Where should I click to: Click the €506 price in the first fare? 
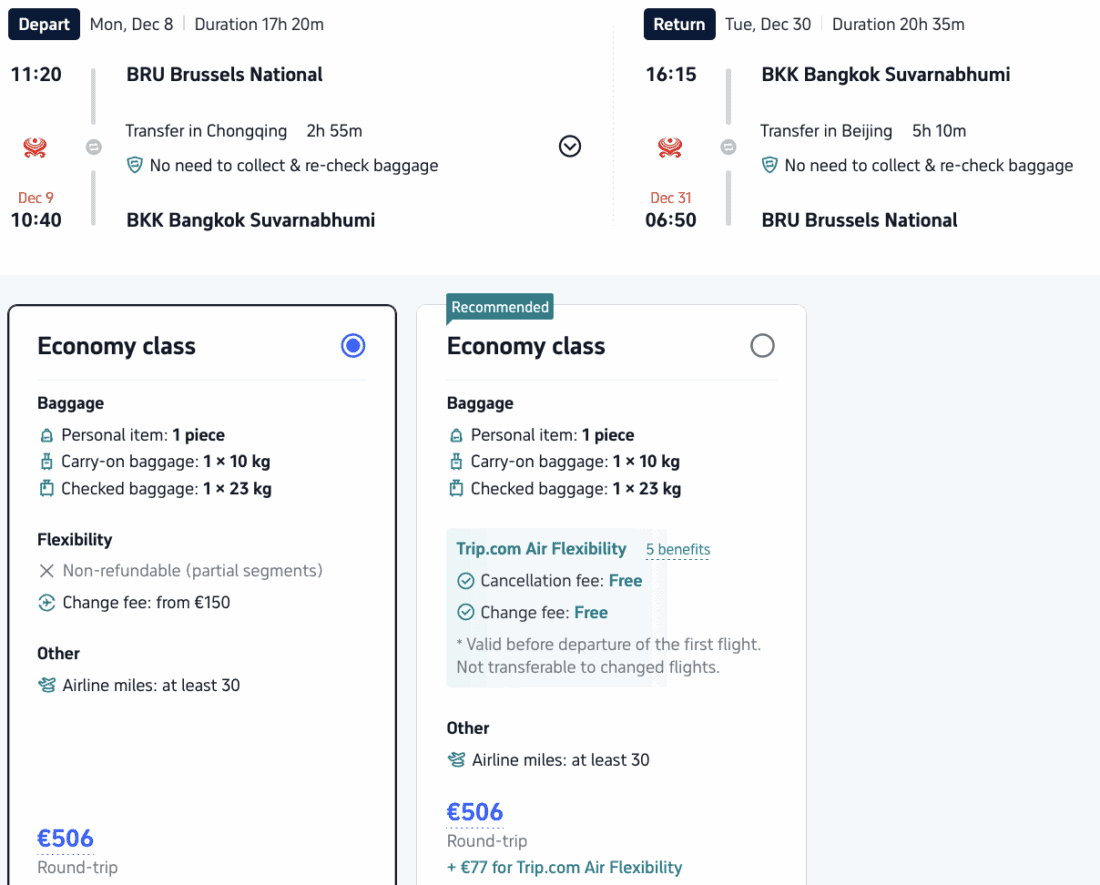tap(65, 838)
